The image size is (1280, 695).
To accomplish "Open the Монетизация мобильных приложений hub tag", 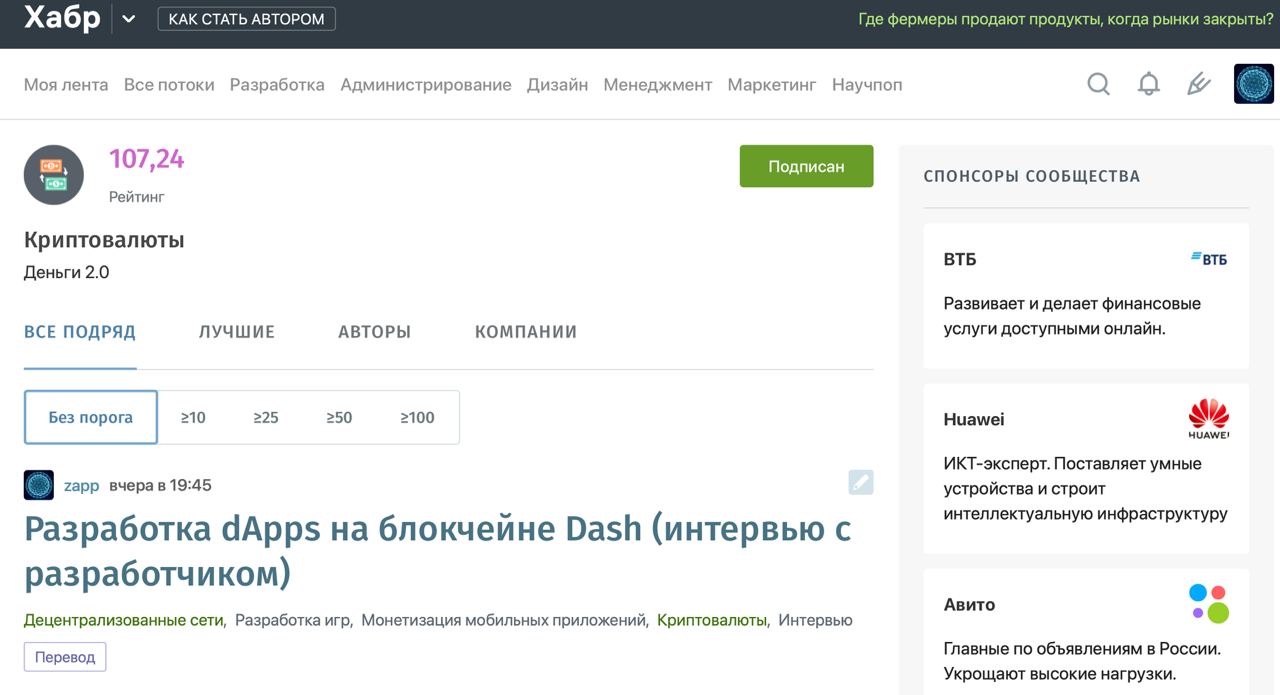I will (x=504, y=620).
